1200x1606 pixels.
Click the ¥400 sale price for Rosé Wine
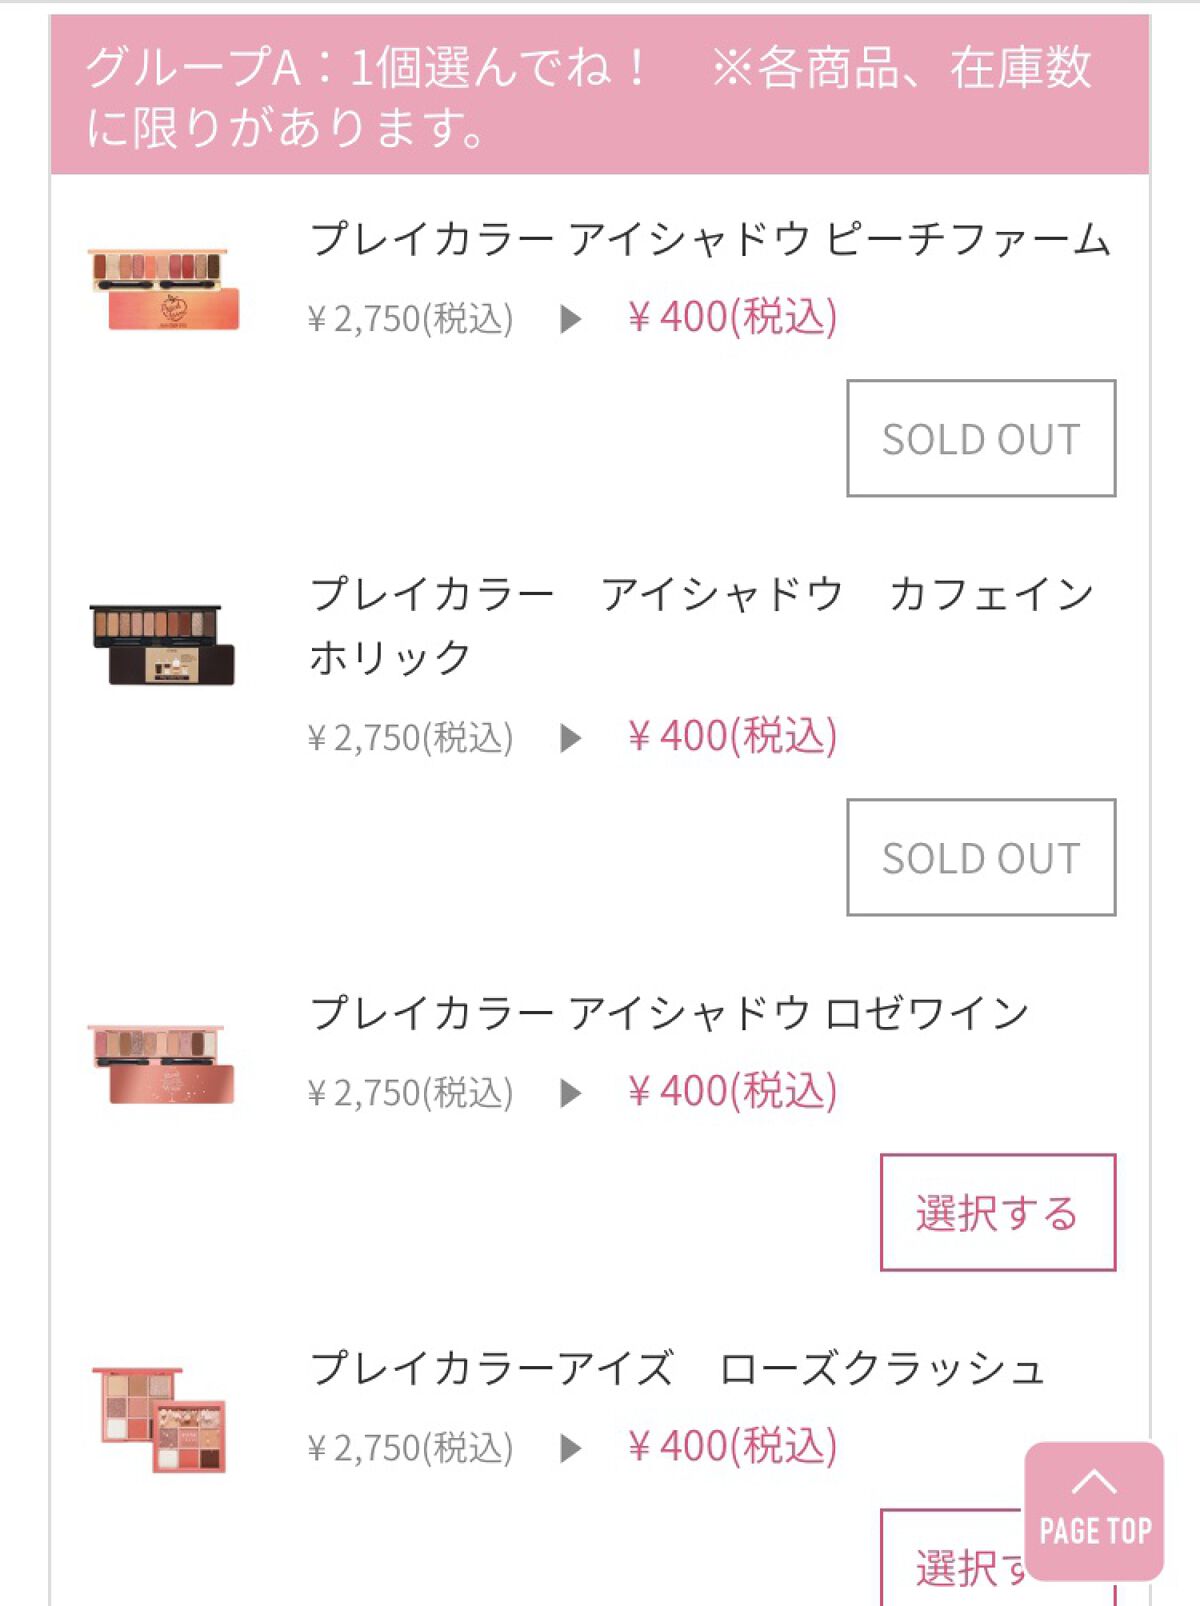[x=732, y=1091]
